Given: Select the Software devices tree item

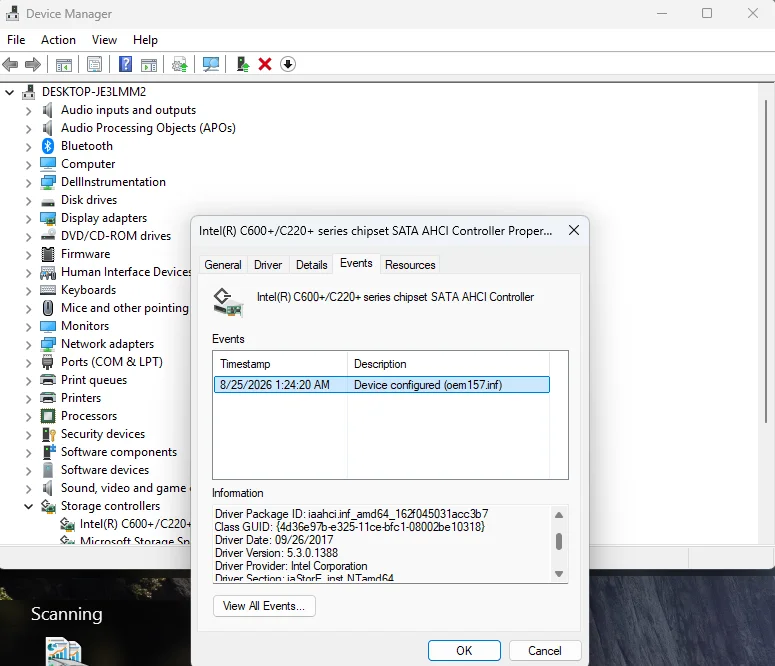Looking at the screenshot, I should click(x=105, y=470).
